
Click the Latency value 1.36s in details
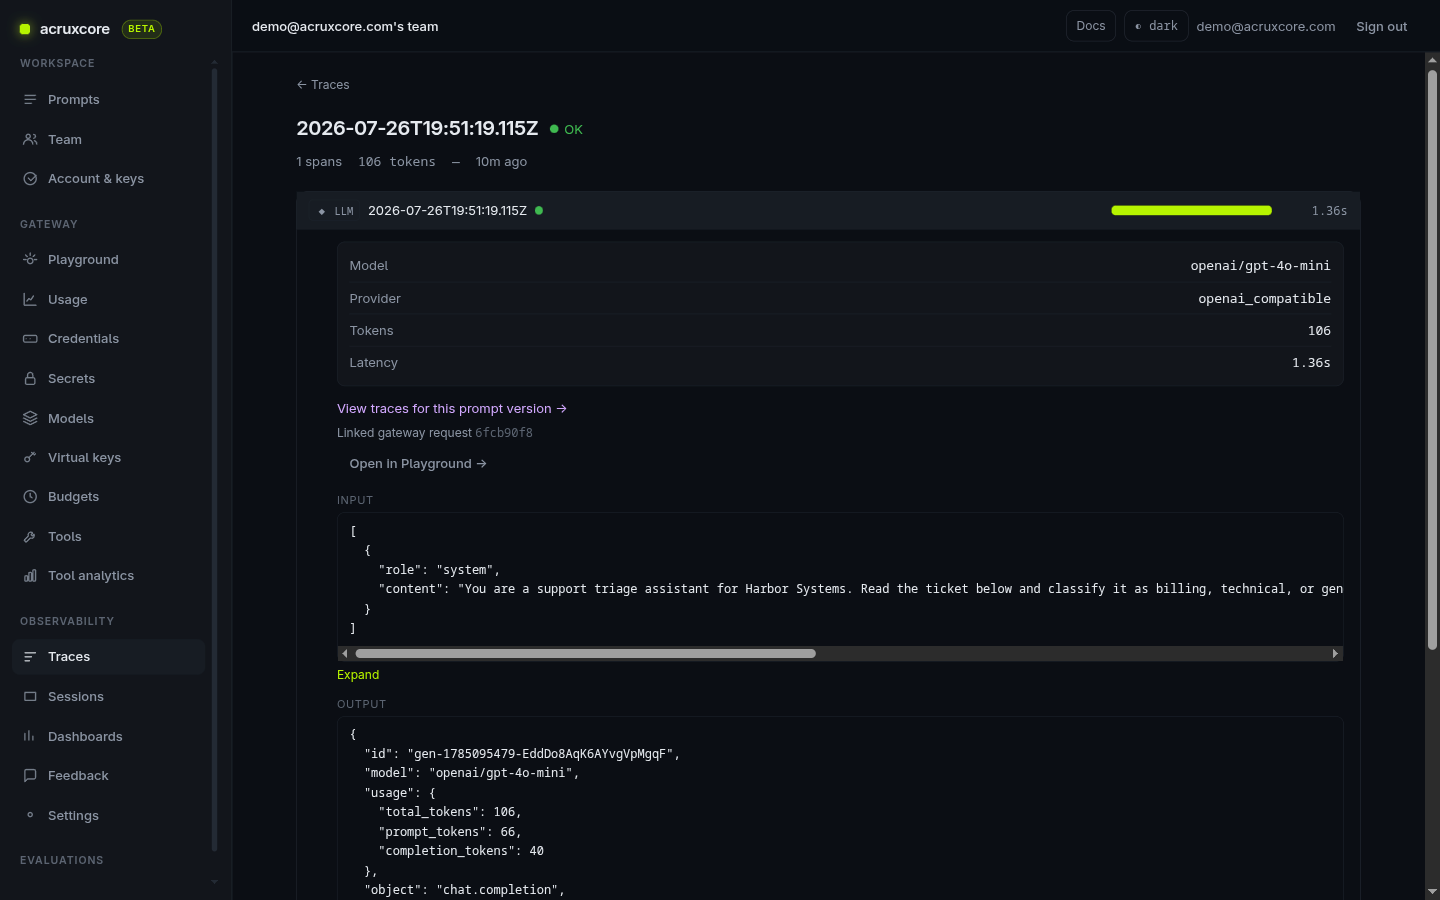(x=1311, y=363)
